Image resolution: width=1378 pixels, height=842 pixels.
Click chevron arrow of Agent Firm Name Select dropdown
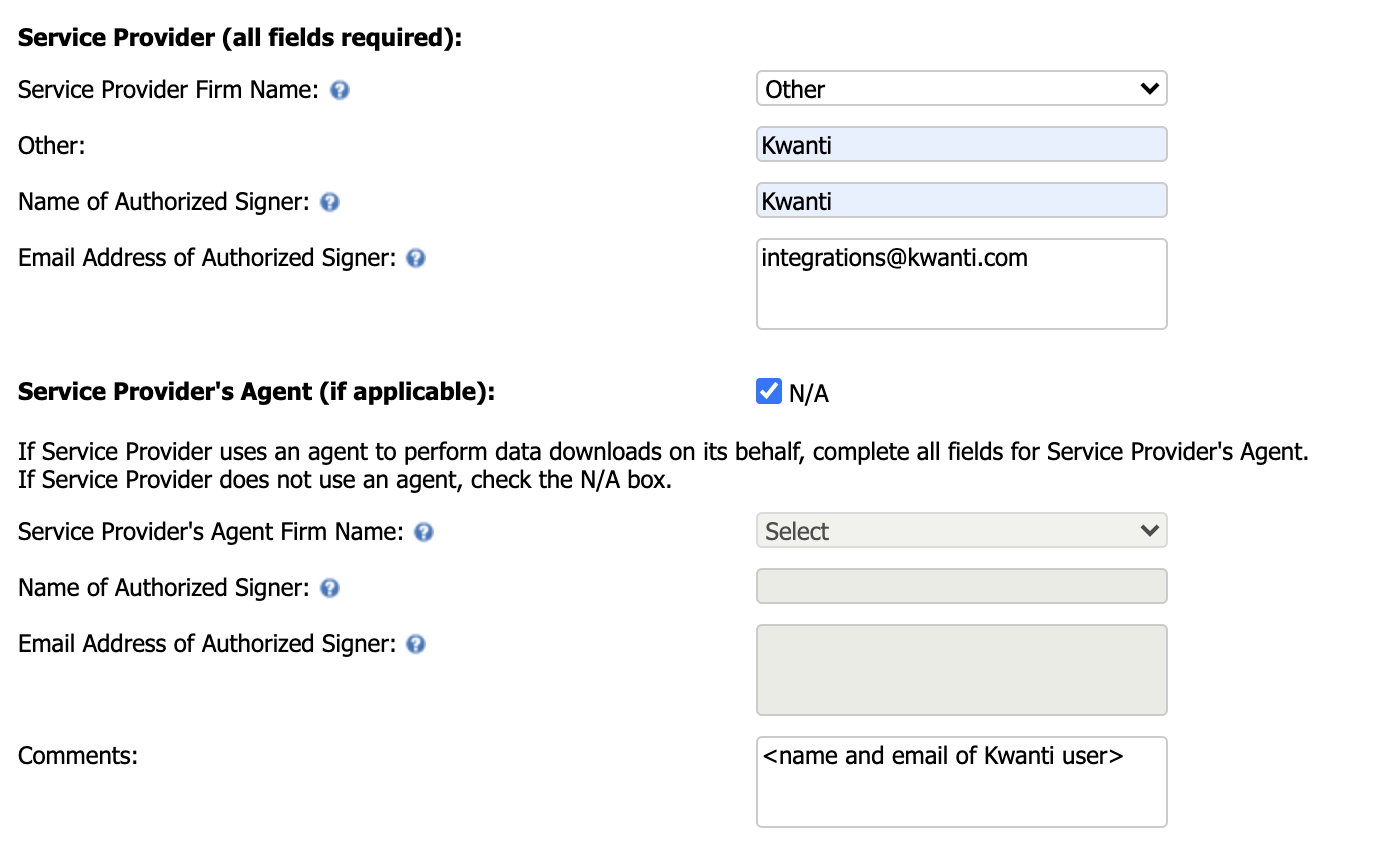[x=1149, y=531]
